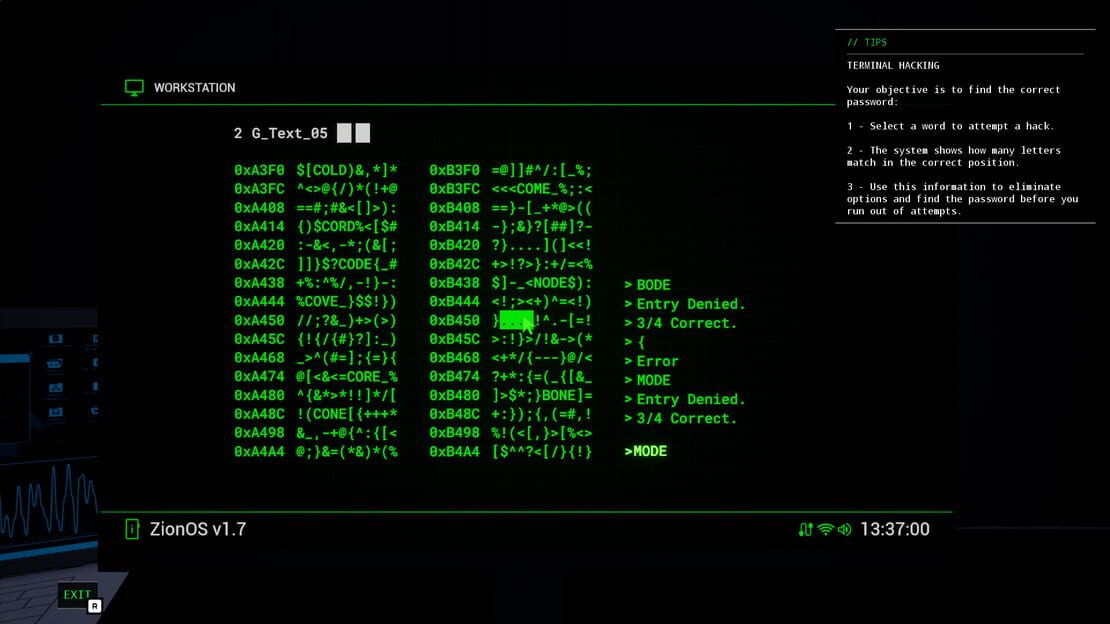Screen dimensions: 1110x624
Task: Click the ZionOS v1.7 label
Action: point(198,530)
